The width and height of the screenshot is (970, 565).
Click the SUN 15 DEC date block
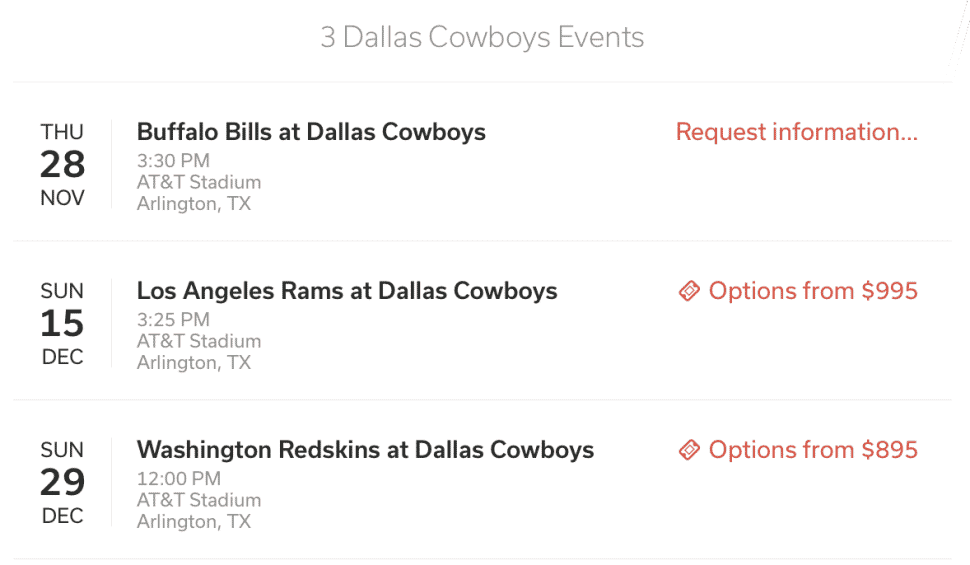point(62,324)
